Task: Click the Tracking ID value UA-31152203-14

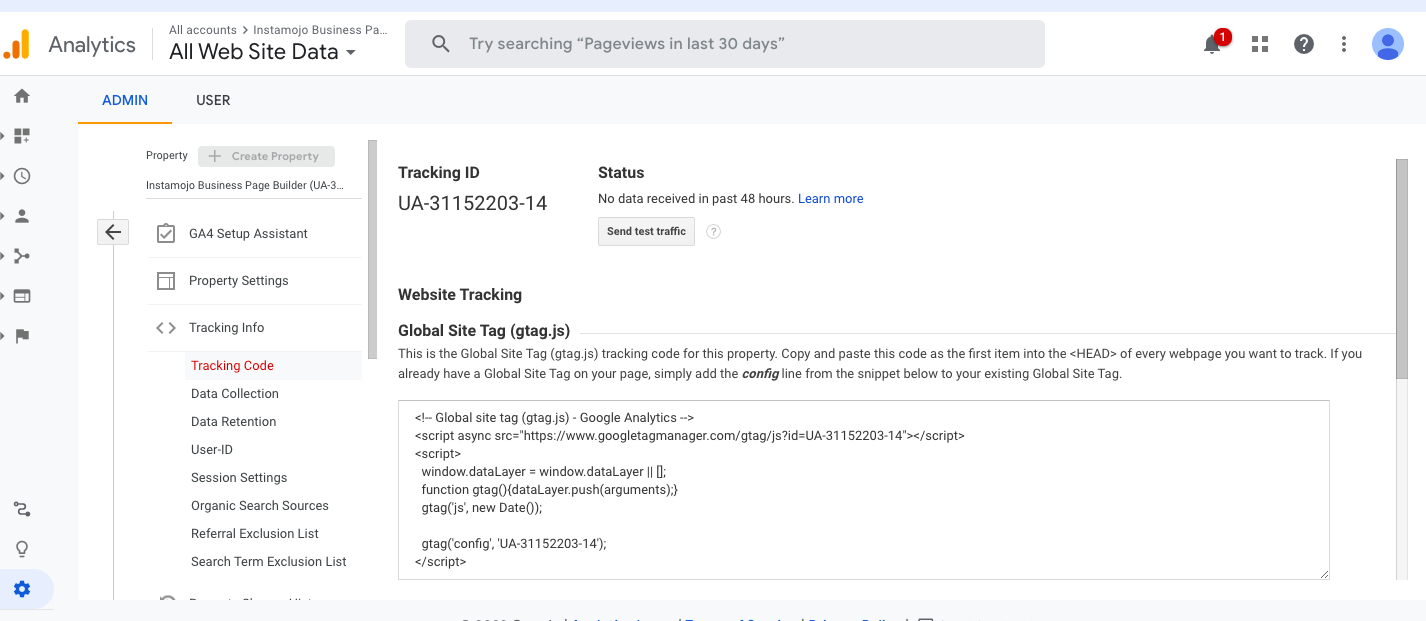Action: click(472, 204)
